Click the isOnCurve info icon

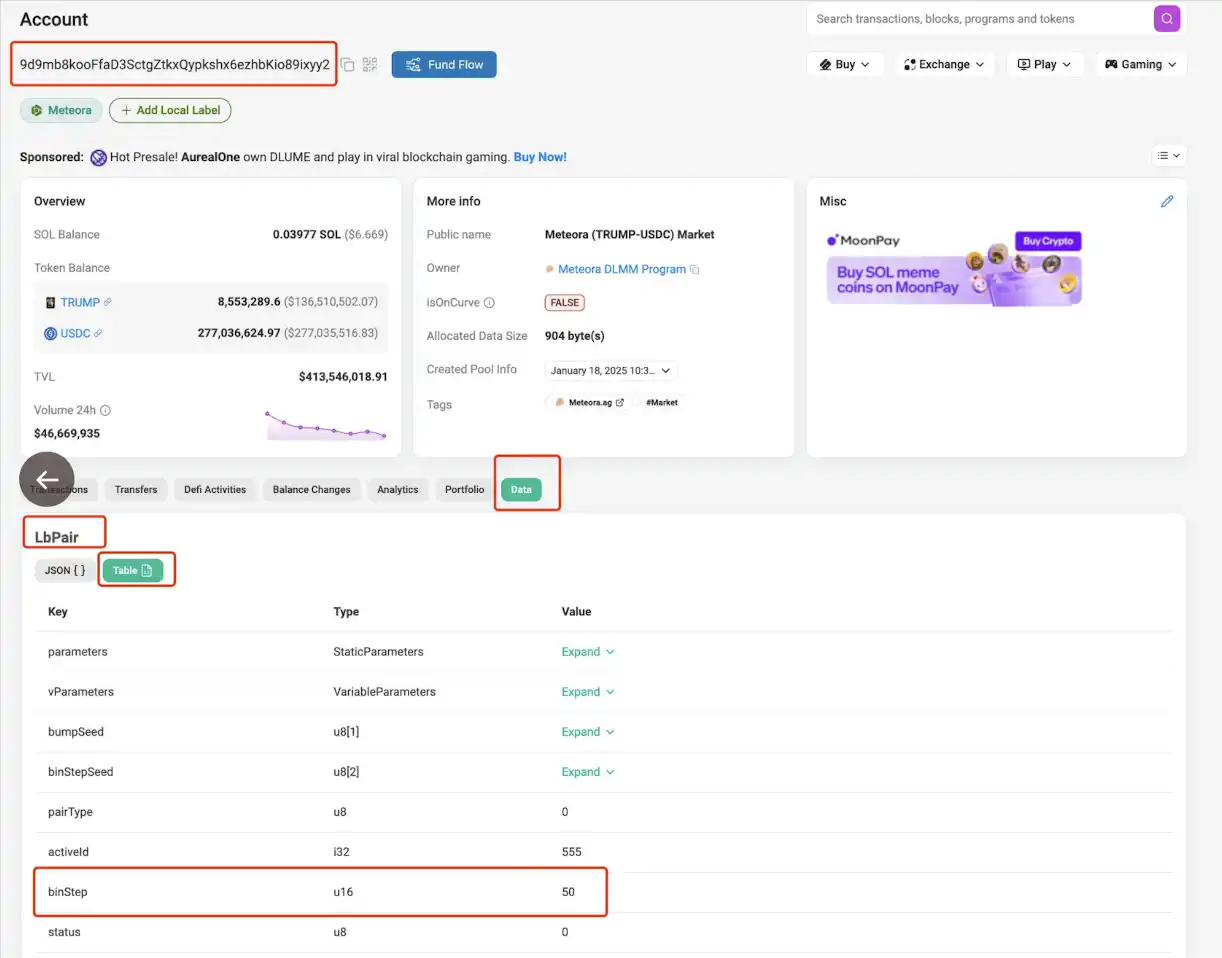click(489, 302)
